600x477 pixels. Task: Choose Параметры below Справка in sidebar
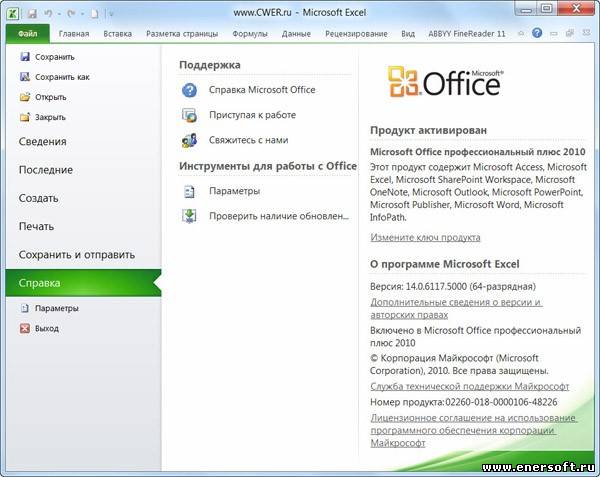tap(57, 308)
